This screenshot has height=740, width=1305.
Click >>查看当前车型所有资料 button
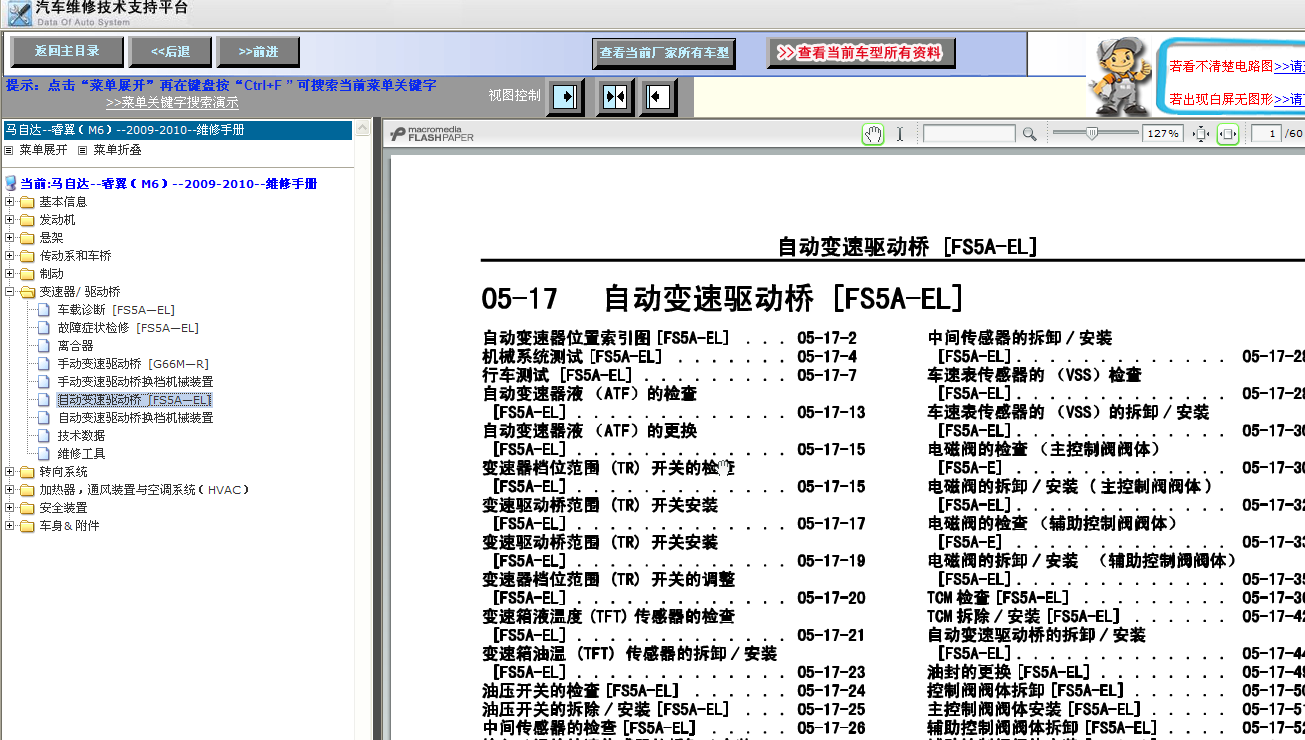(x=861, y=53)
